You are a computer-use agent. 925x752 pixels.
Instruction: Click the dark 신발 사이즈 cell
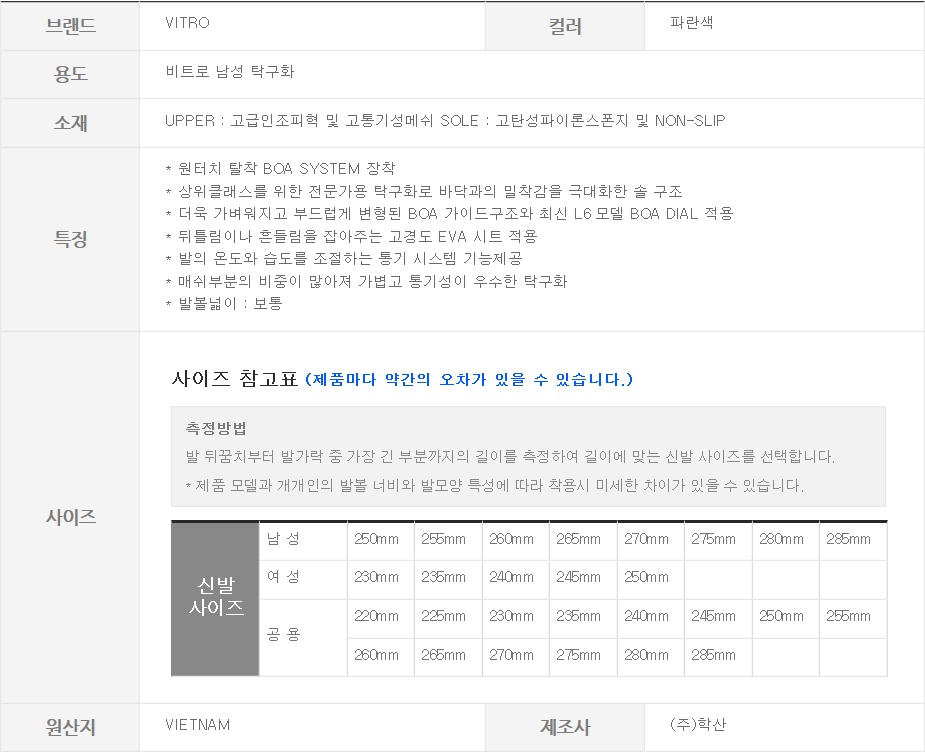click(215, 597)
